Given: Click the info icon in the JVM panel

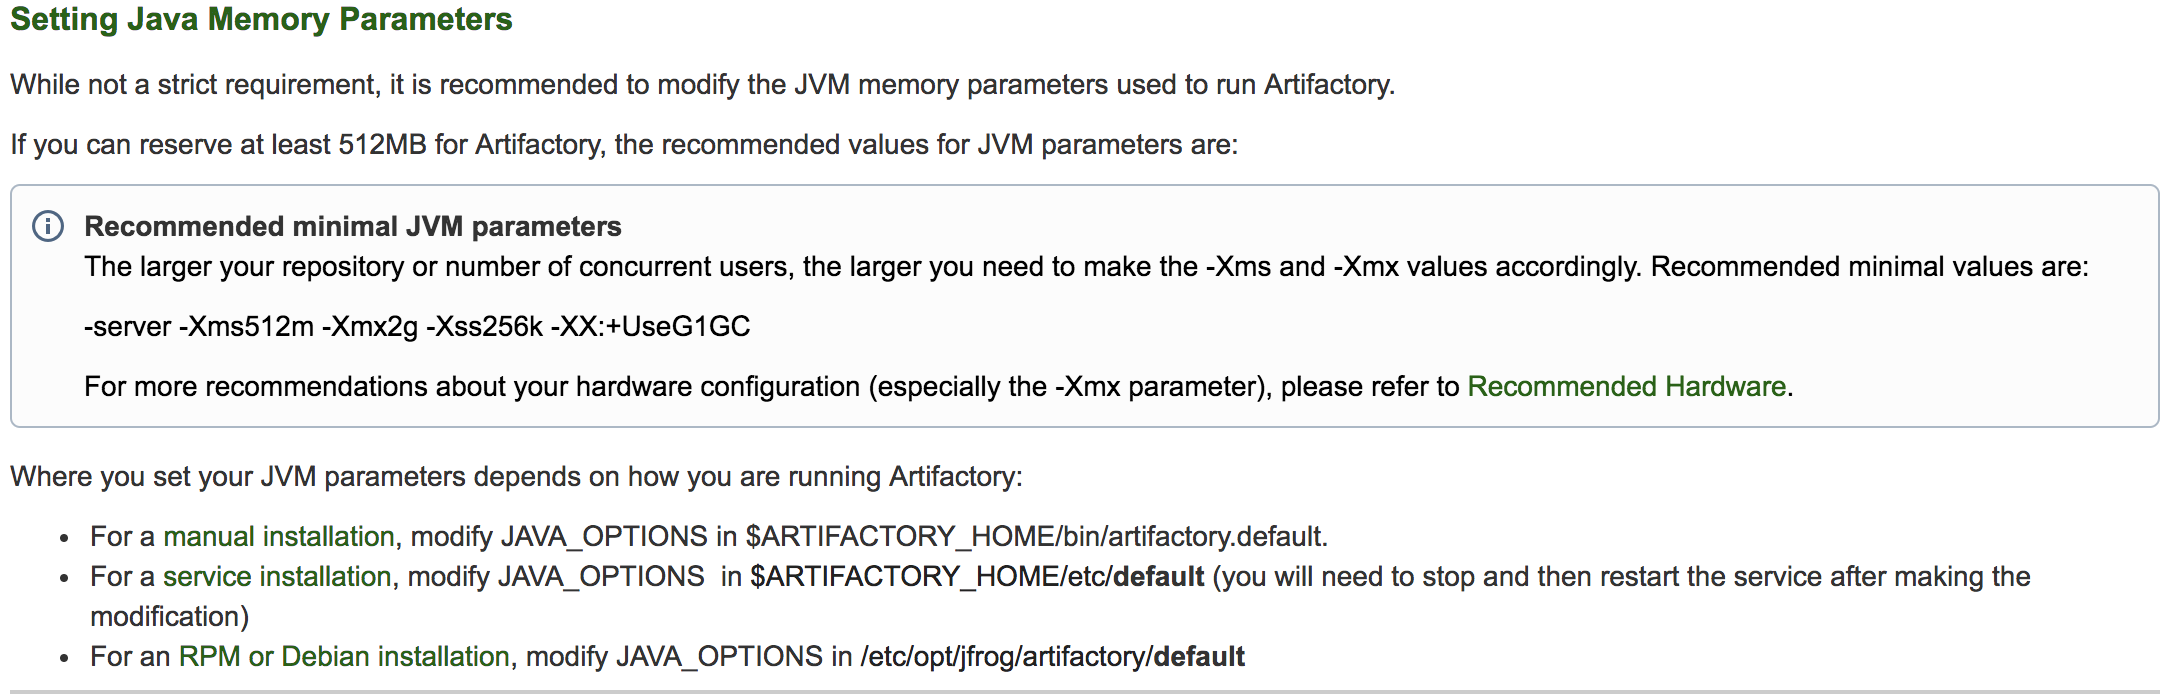Looking at the screenshot, I should pos(48,226).
